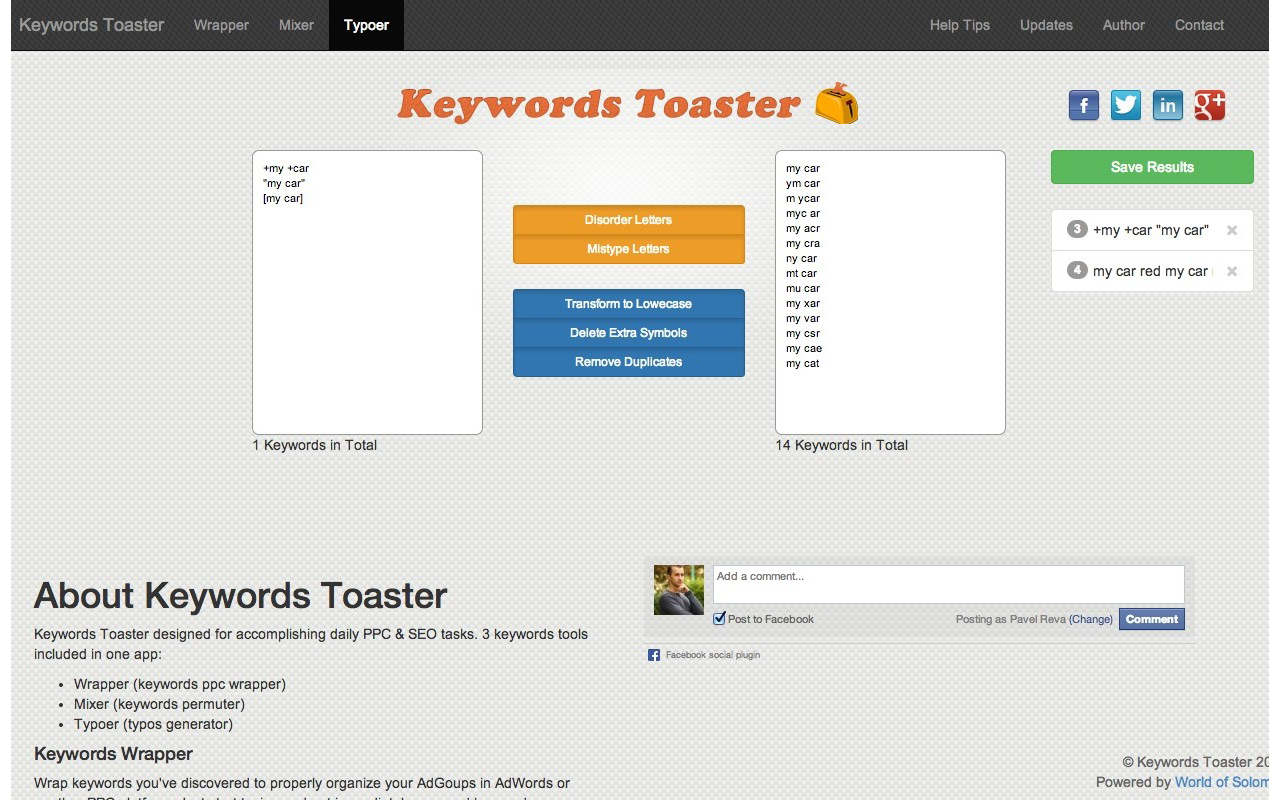Viewport: 1280px width, 800px height.
Task: Click the green Save Results button
Action: coord(1151,166)
